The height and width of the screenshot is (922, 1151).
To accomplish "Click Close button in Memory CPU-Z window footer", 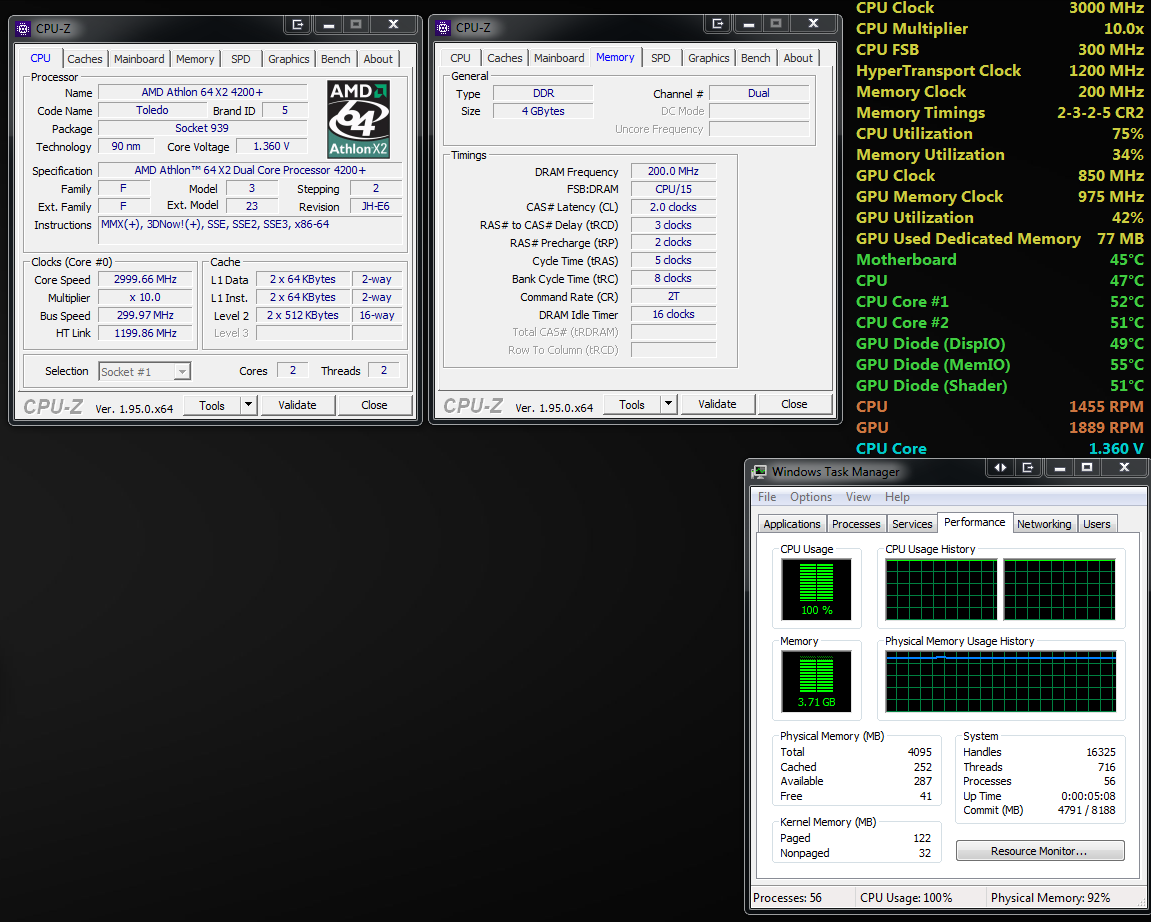I will [794, 404].
